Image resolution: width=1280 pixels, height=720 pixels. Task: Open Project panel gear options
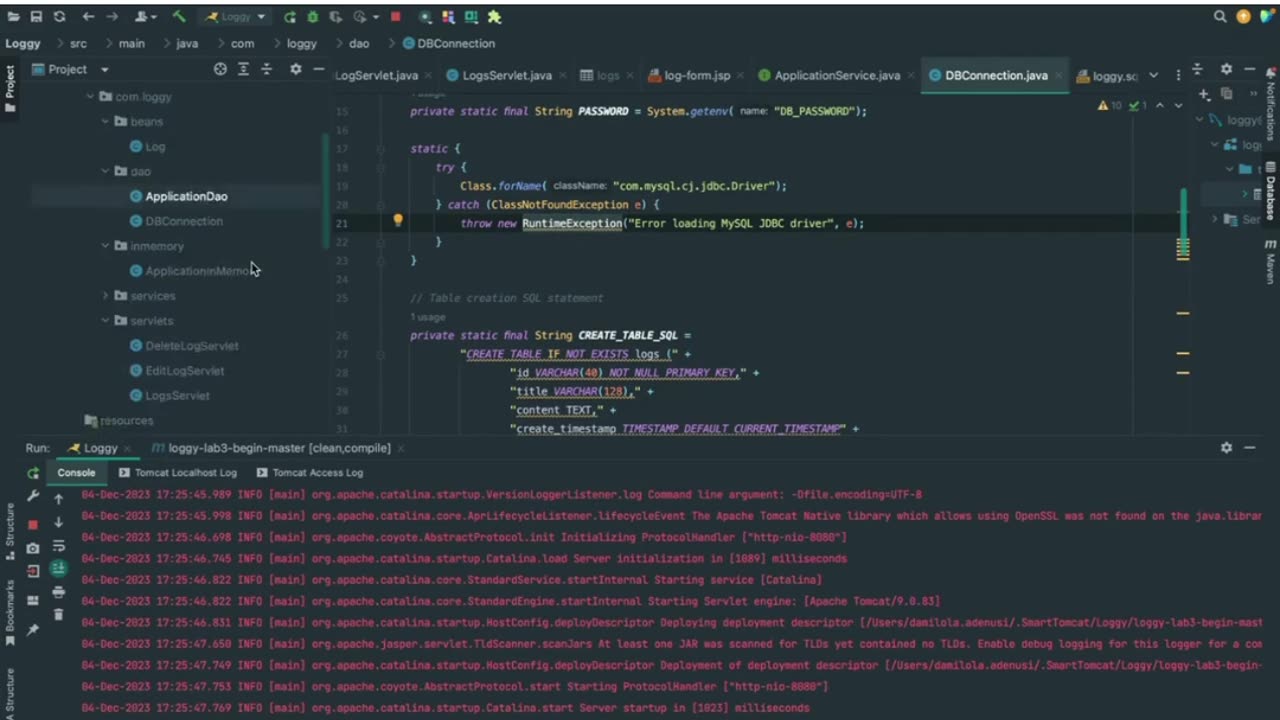click(x=295, y=69)
